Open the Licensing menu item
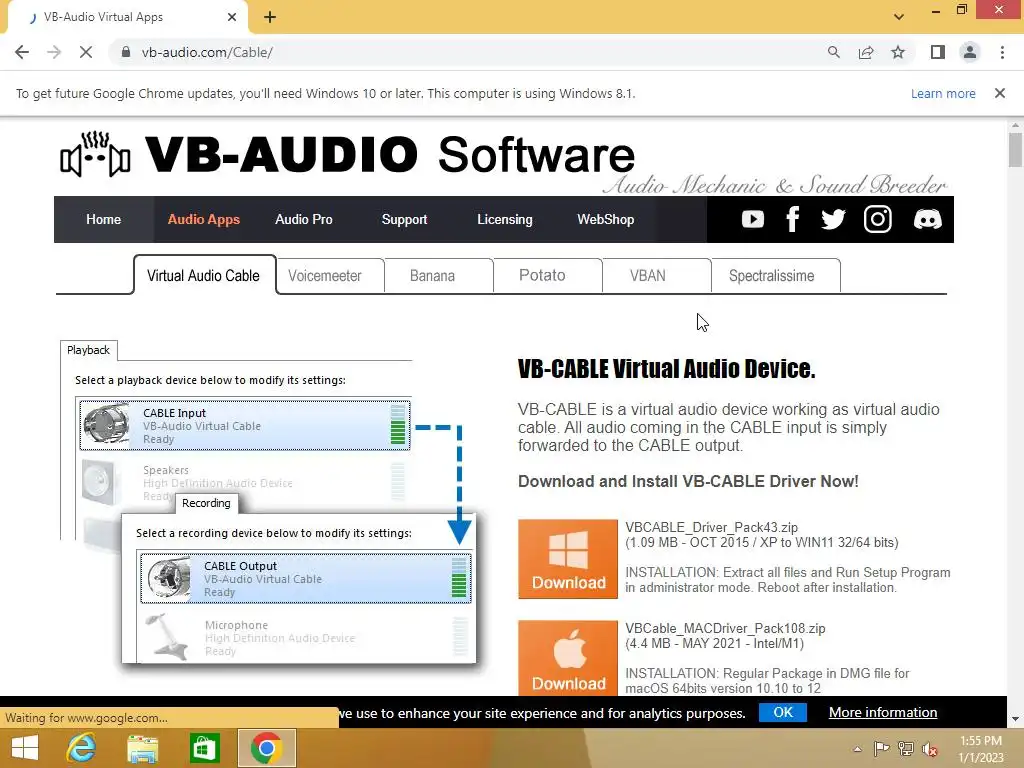This screenshot has width=1024, height=768. coord(505,219)
